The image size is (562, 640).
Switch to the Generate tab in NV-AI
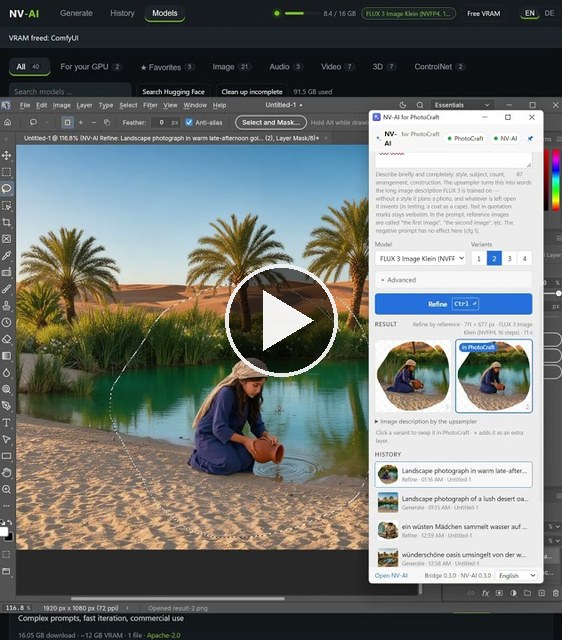tap(76, 13)
